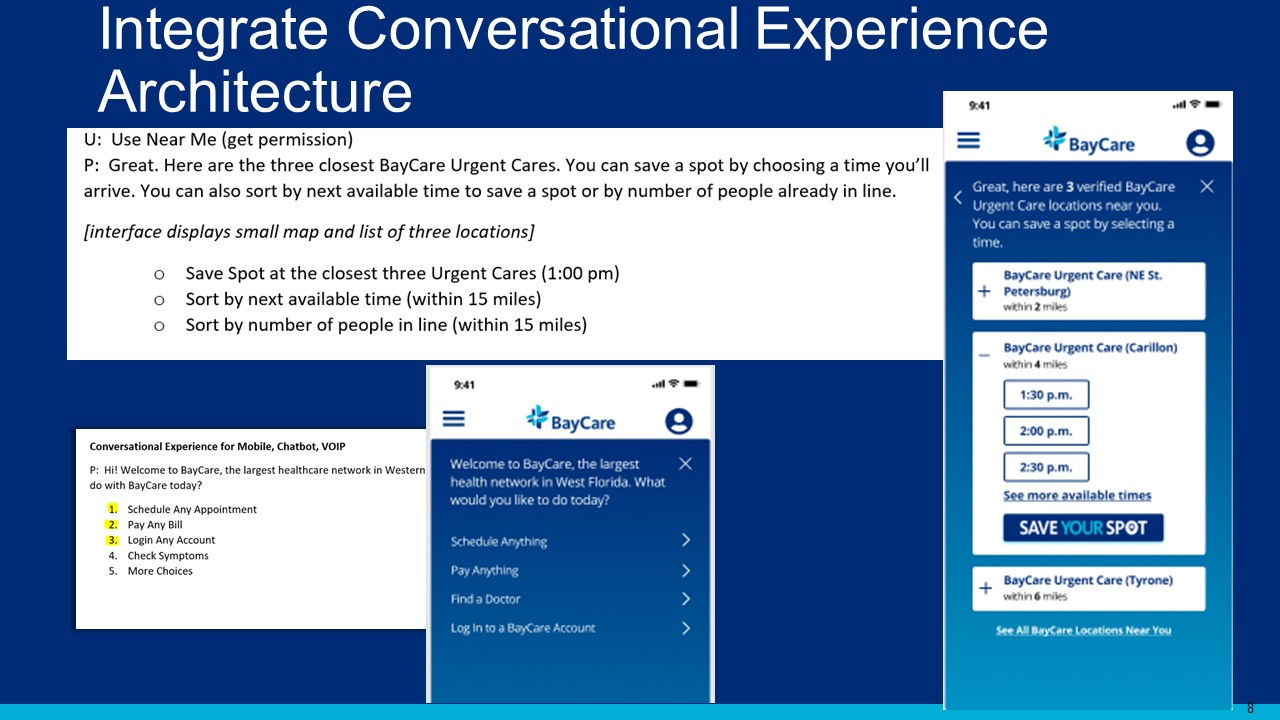Click chevron next to Log In to a BayCare Account
This screenshot has width=1280, height=720.
686,628
